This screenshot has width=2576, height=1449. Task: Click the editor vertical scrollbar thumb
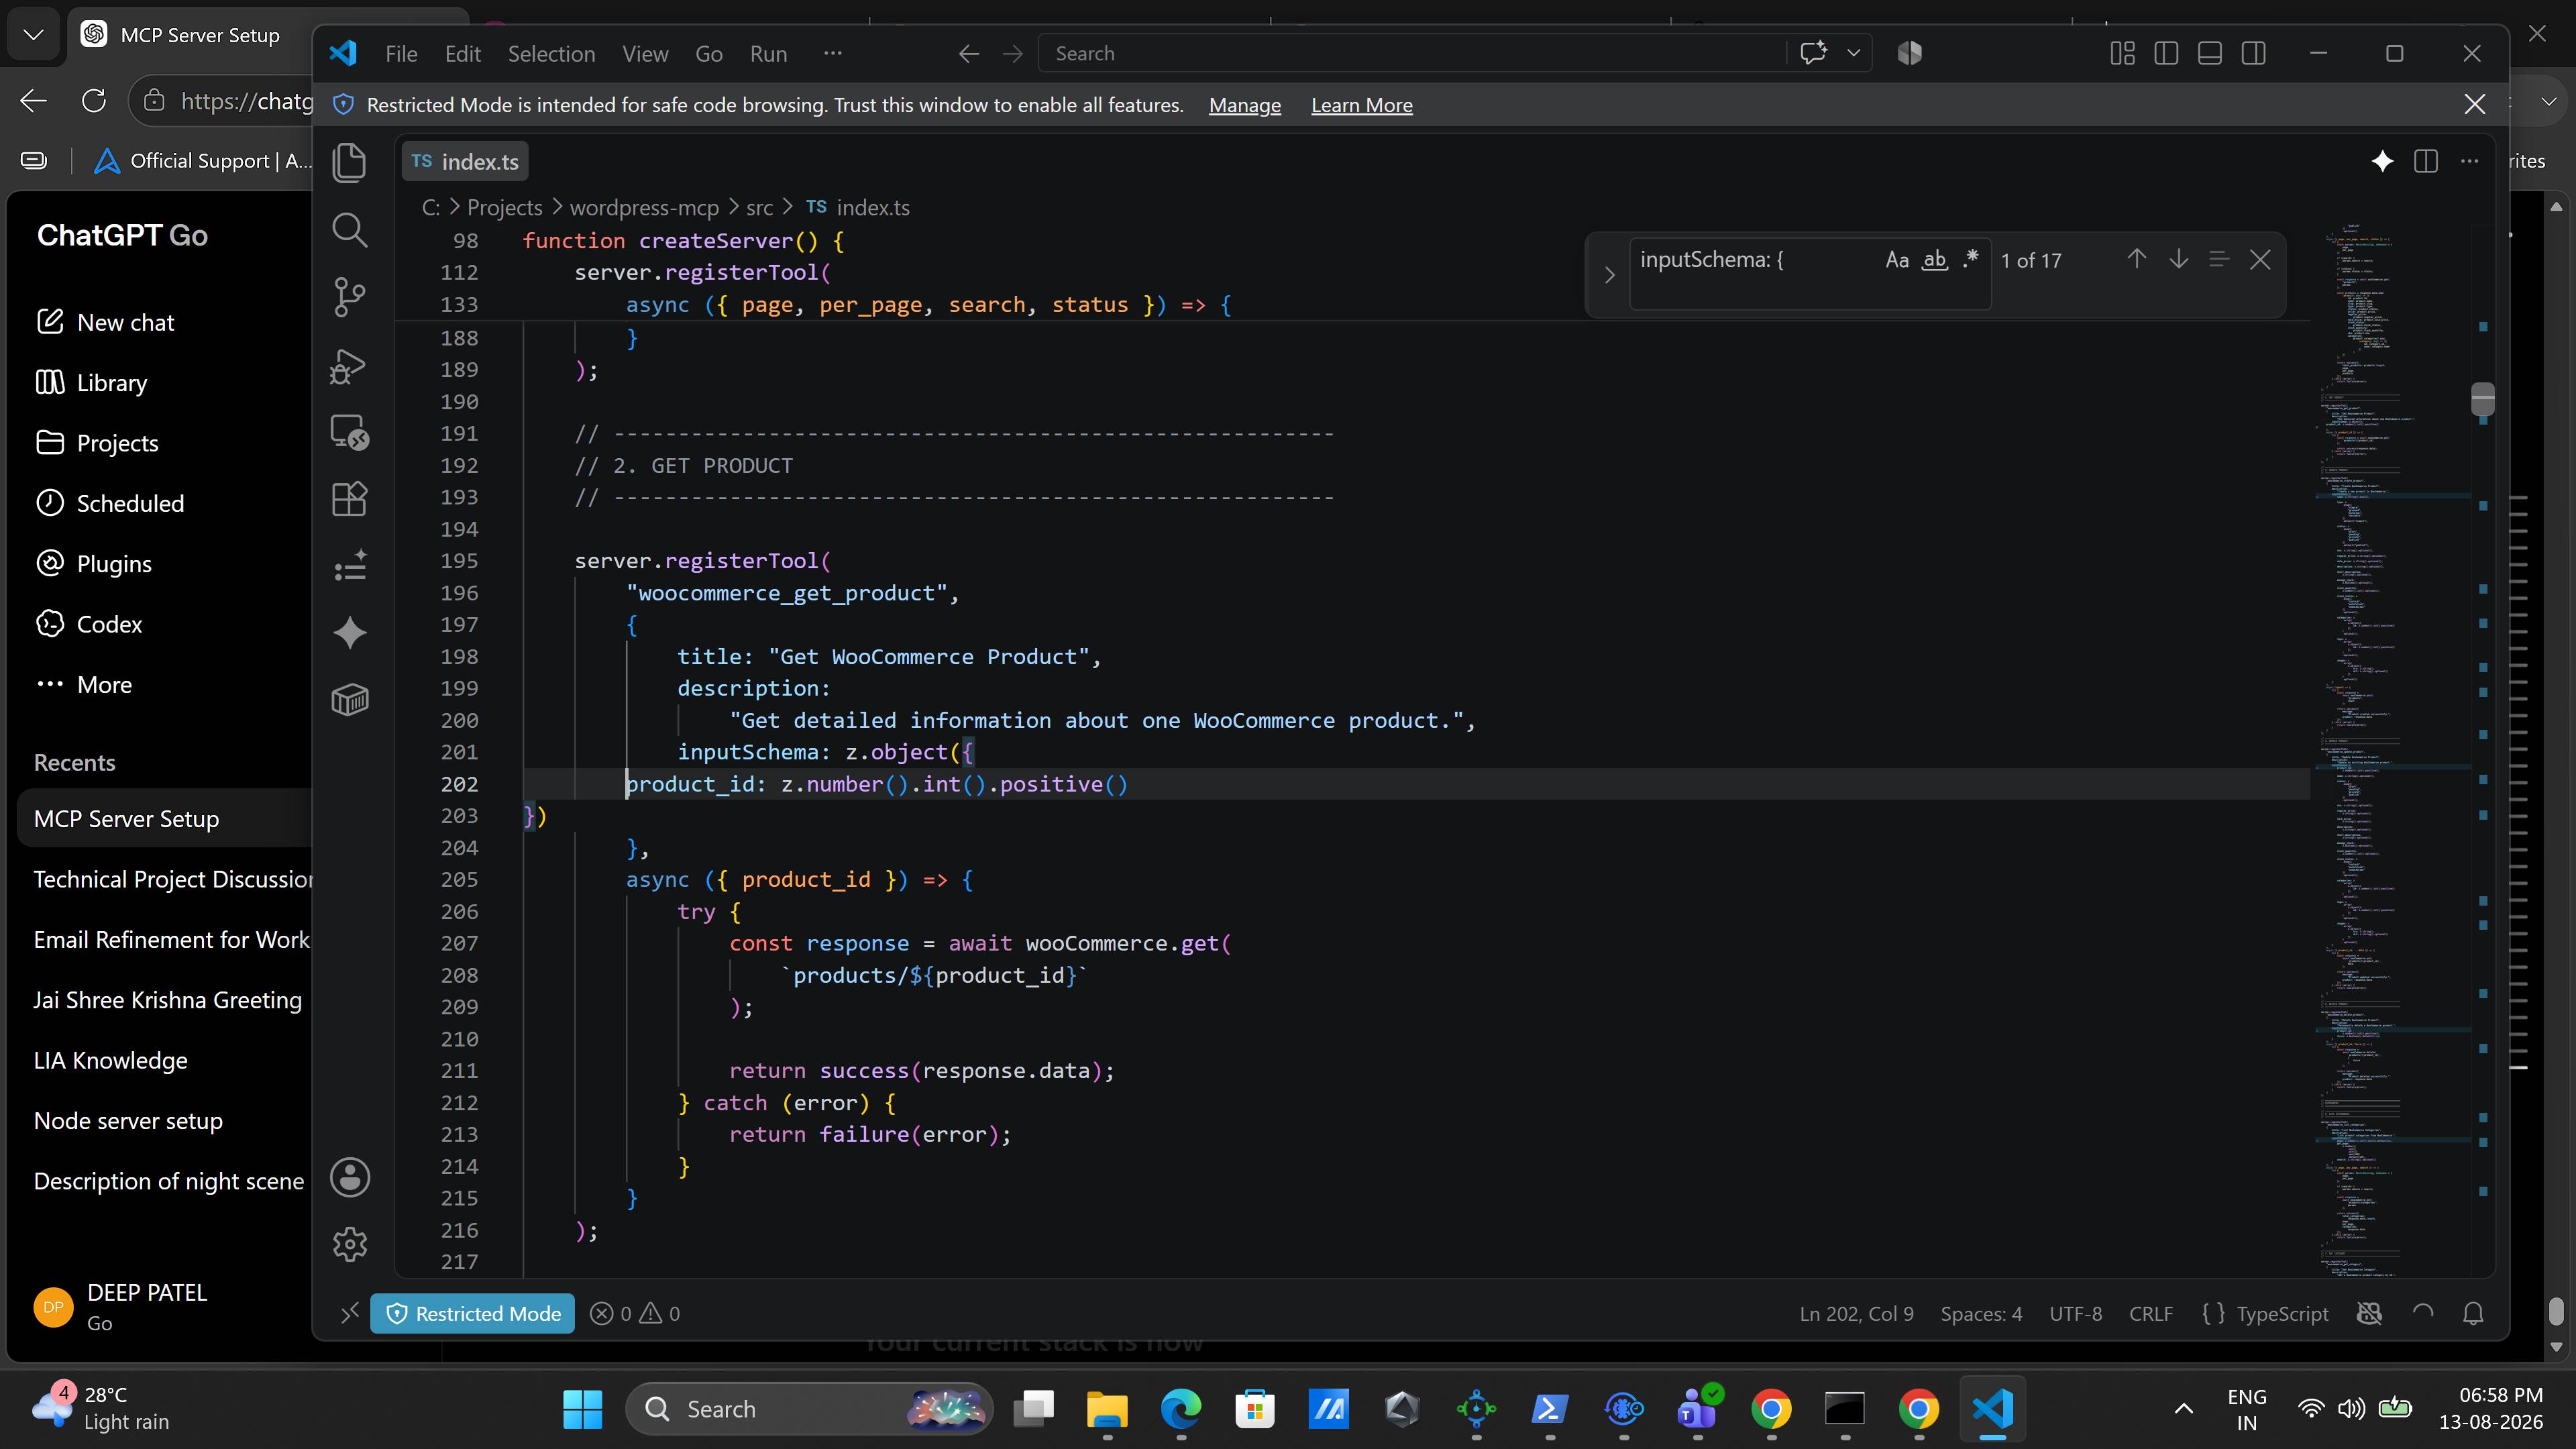click(2482, 398)
